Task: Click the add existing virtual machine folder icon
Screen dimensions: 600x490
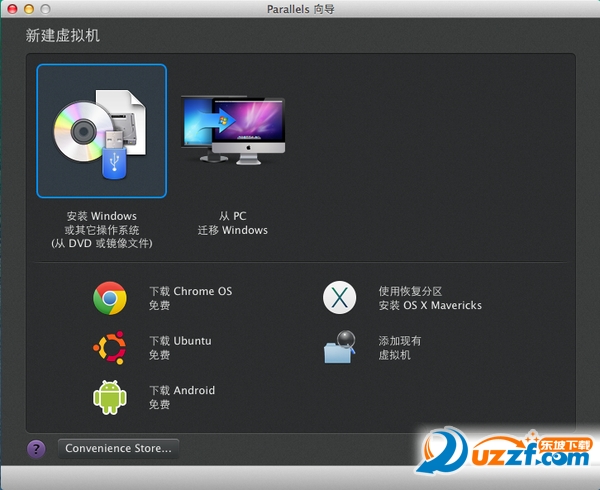Action: click(340, 347)
